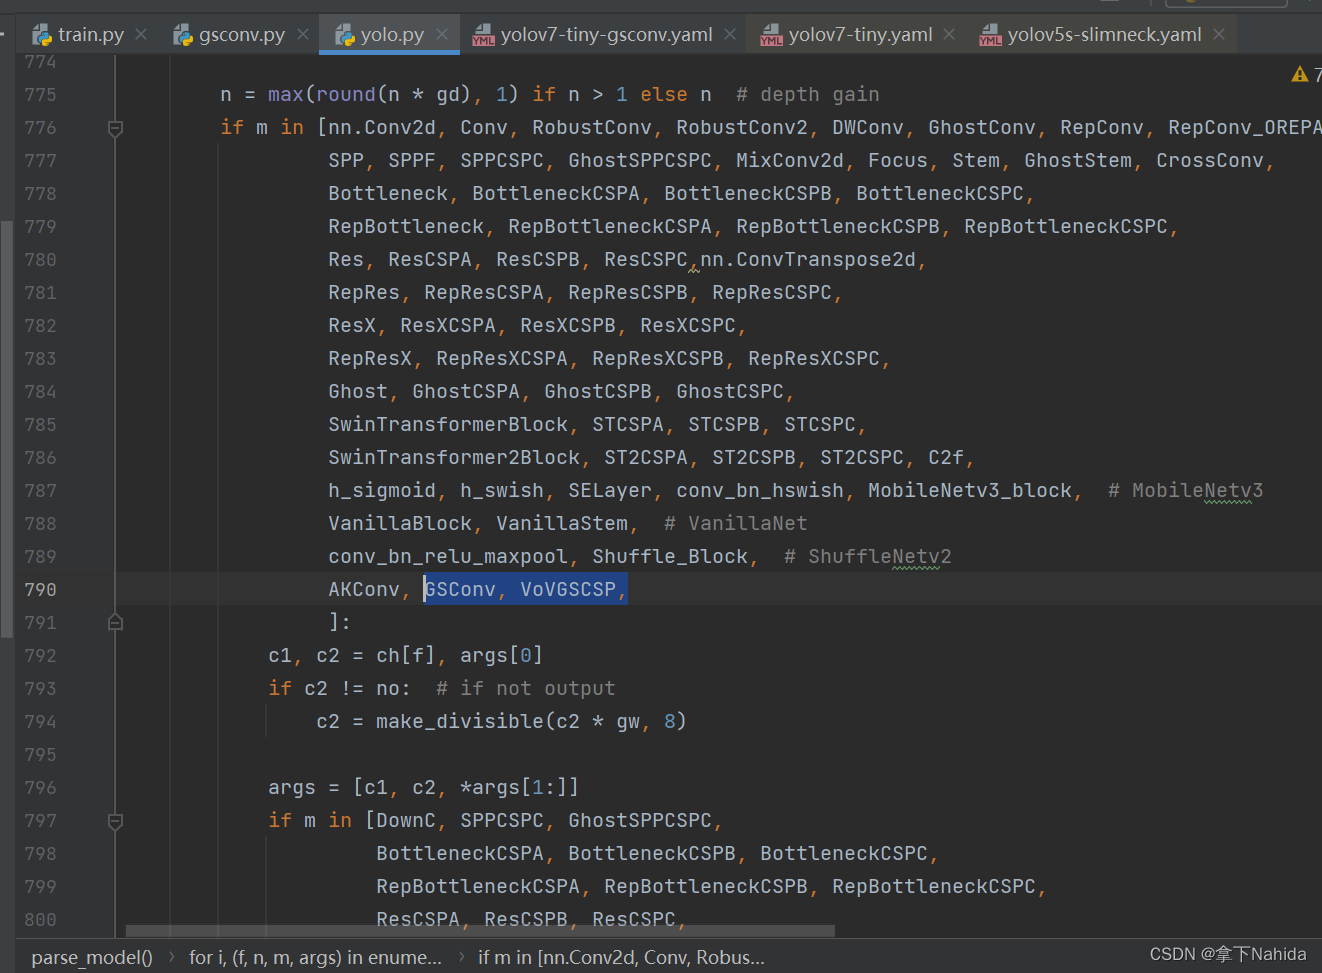The image size is (1322, 973).
Task: Open the yolov7-tiny-gsconv.yaml tab
Action: (x=606, y=35)
